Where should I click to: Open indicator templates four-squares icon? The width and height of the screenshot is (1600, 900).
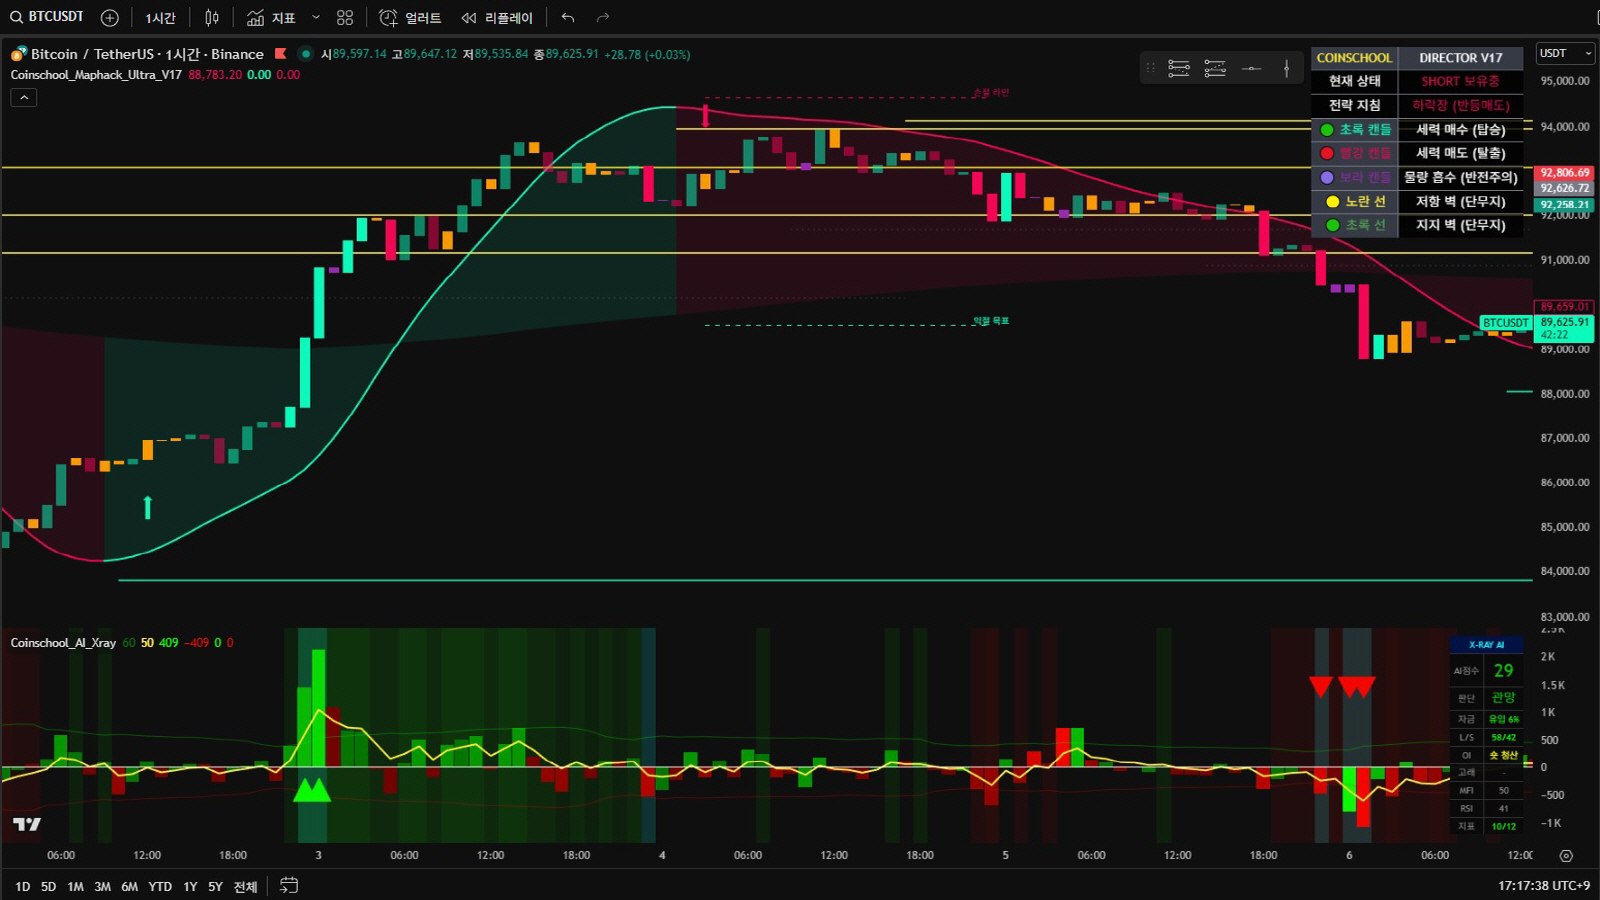345,18
